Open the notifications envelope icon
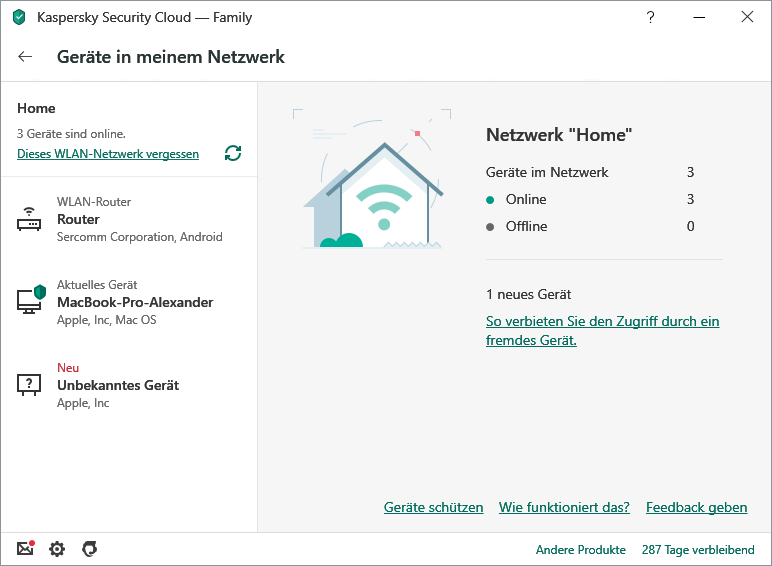The width and height of the screenshot is (772, 566). pyautogui.click(x=25, y=549)
